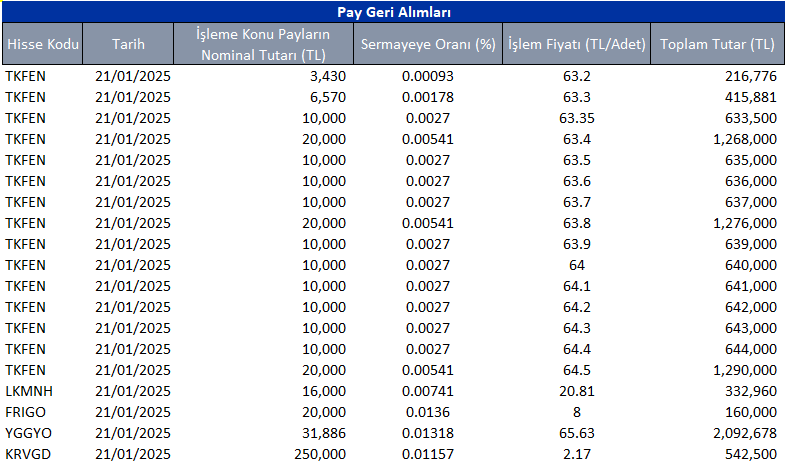Click the KRVGD price cell 2.17
The image size is (786, 466).
(577, 454)
